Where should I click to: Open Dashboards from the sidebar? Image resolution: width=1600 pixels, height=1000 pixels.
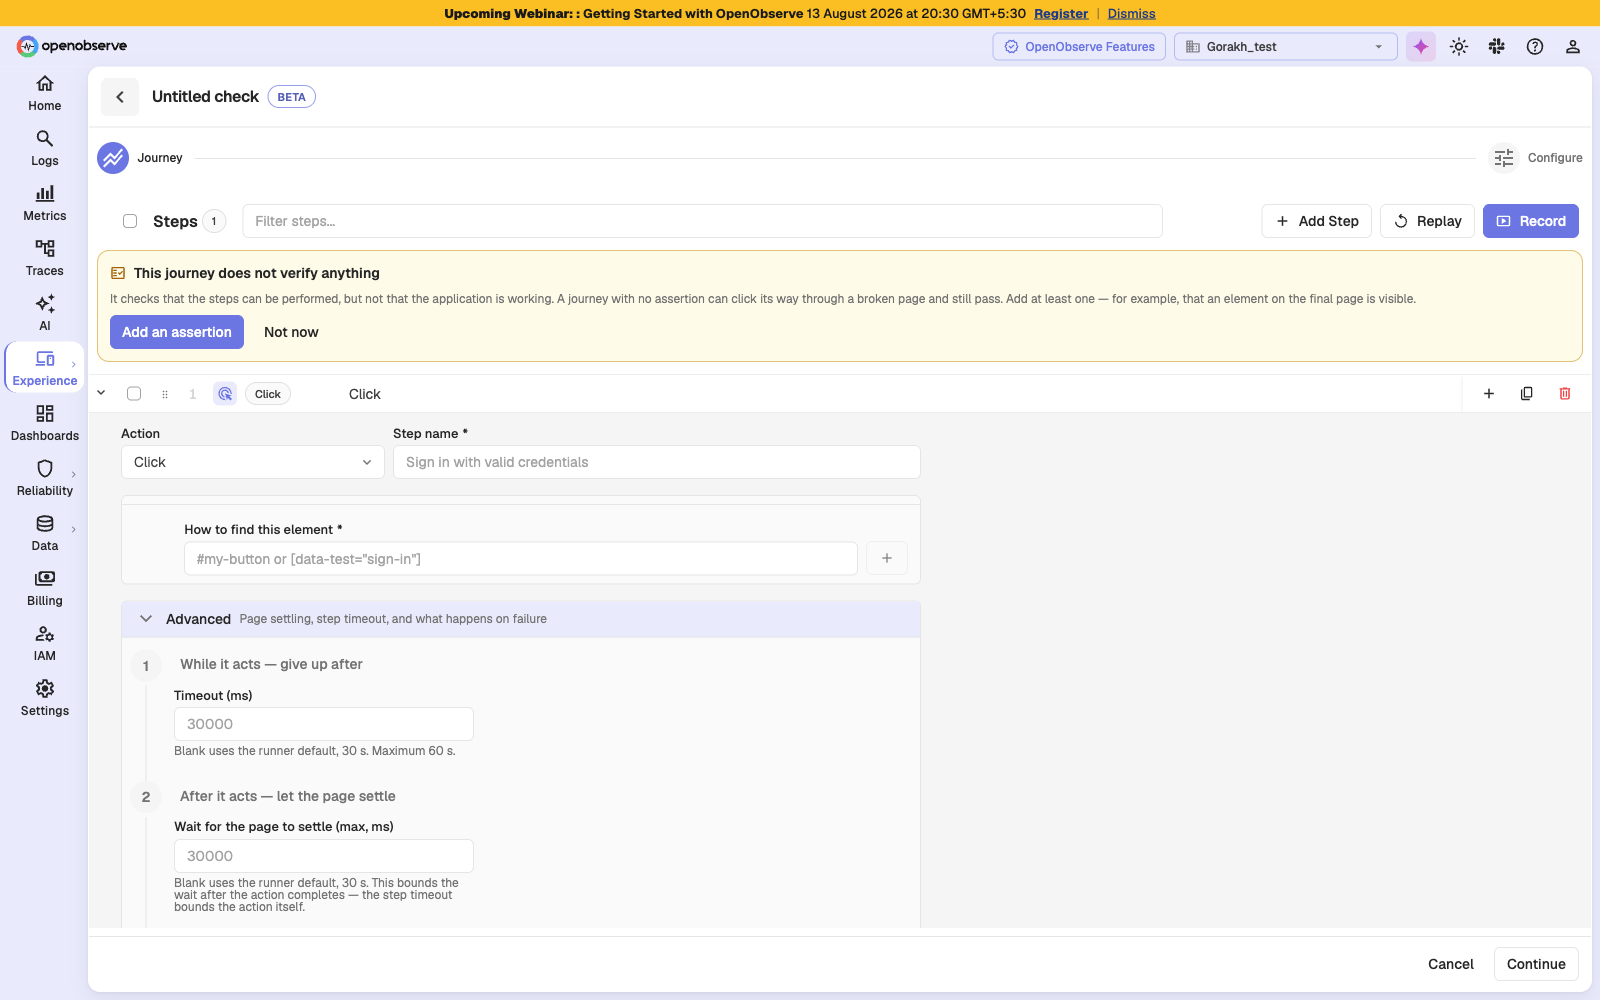(x=44, y=423)
